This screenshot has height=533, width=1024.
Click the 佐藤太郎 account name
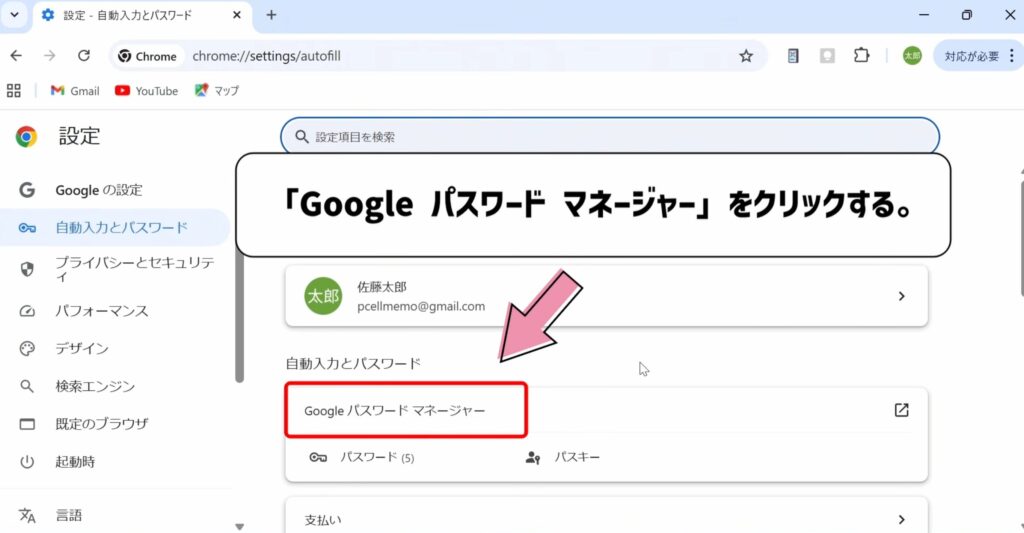381,287
